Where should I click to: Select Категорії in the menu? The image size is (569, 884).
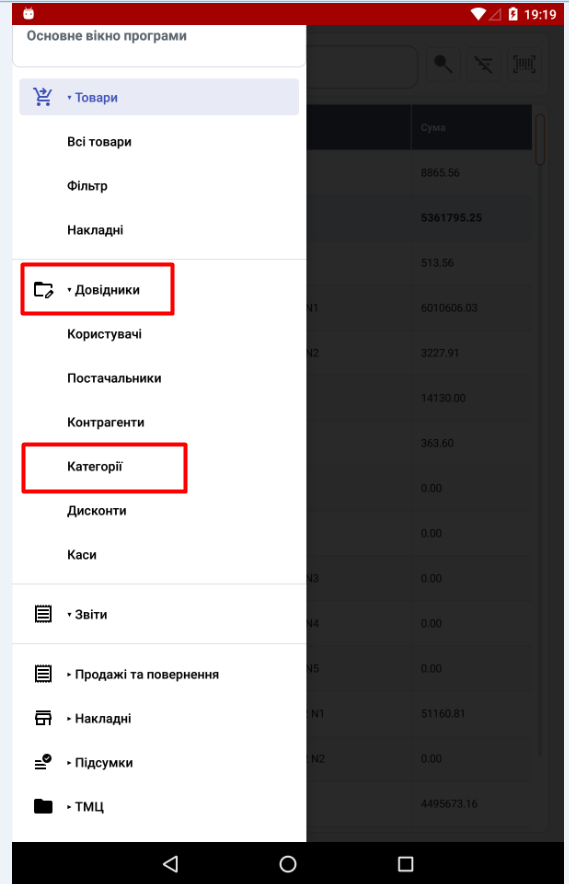coord(95,466)
